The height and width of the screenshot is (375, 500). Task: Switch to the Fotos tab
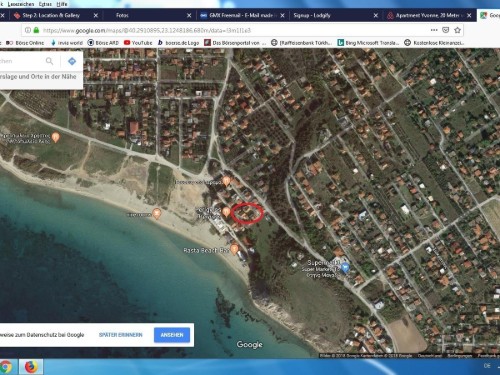(122, 15)
